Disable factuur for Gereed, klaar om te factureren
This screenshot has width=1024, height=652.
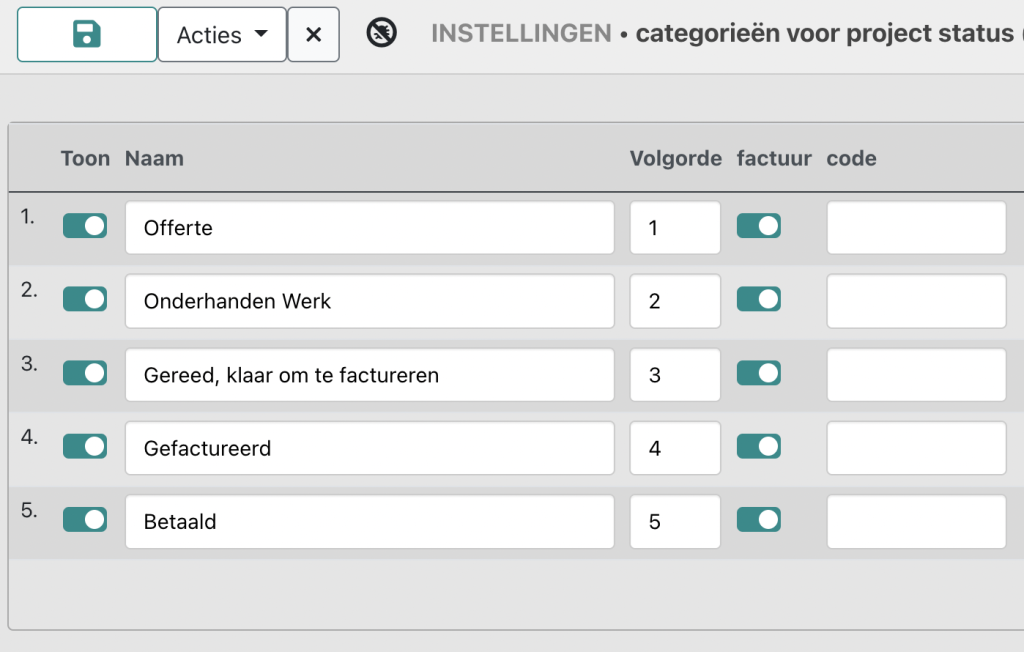[x=759, y=373]
